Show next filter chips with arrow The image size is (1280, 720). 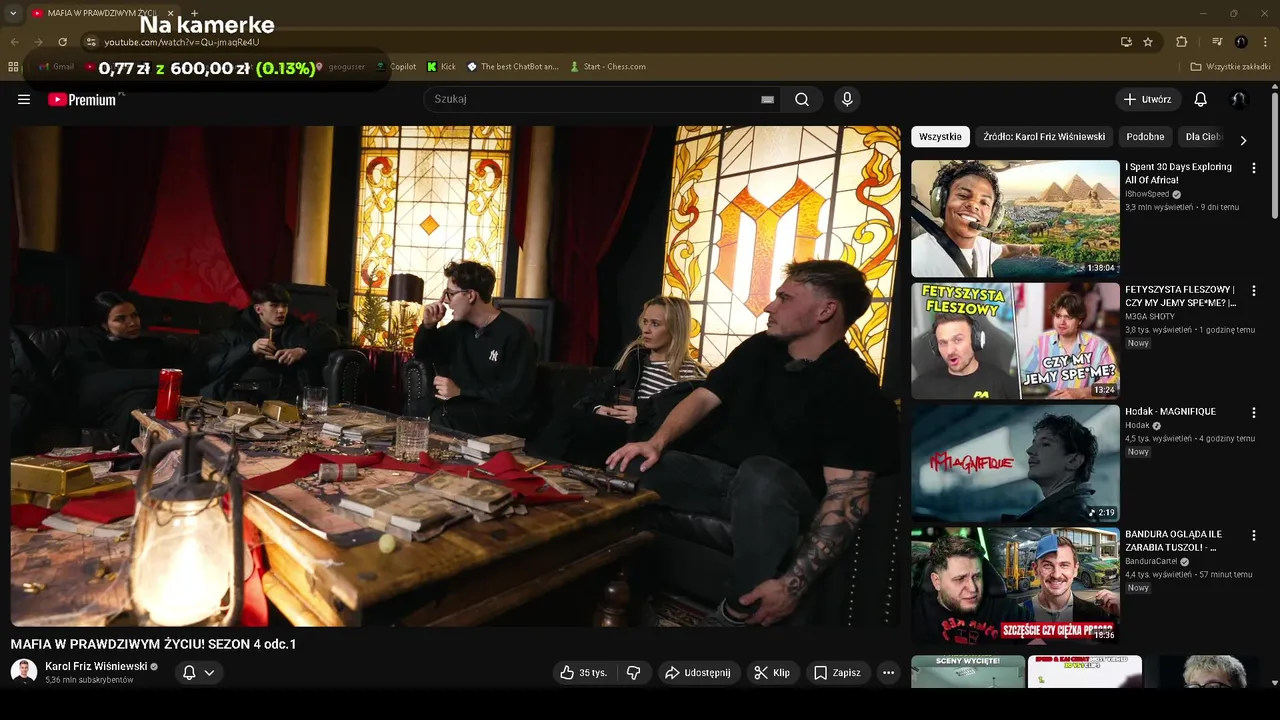pos(1243,140)
